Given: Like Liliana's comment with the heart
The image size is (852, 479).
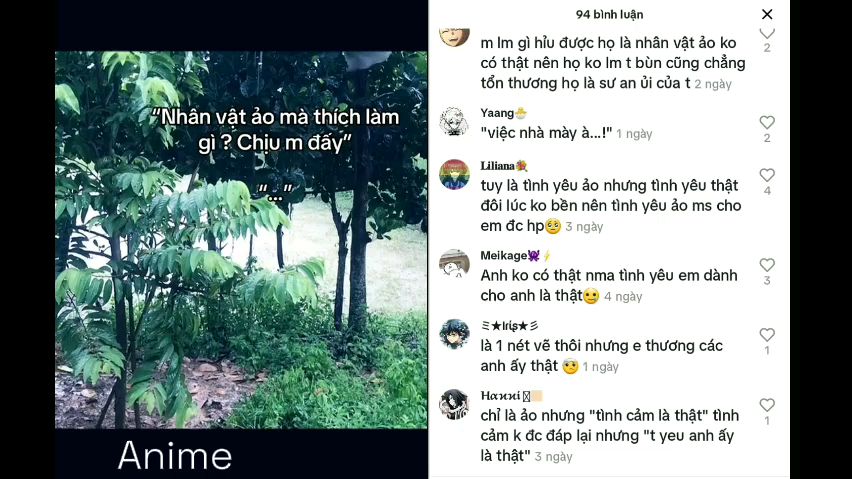Looking at the screenshot, I should (767, 175).
